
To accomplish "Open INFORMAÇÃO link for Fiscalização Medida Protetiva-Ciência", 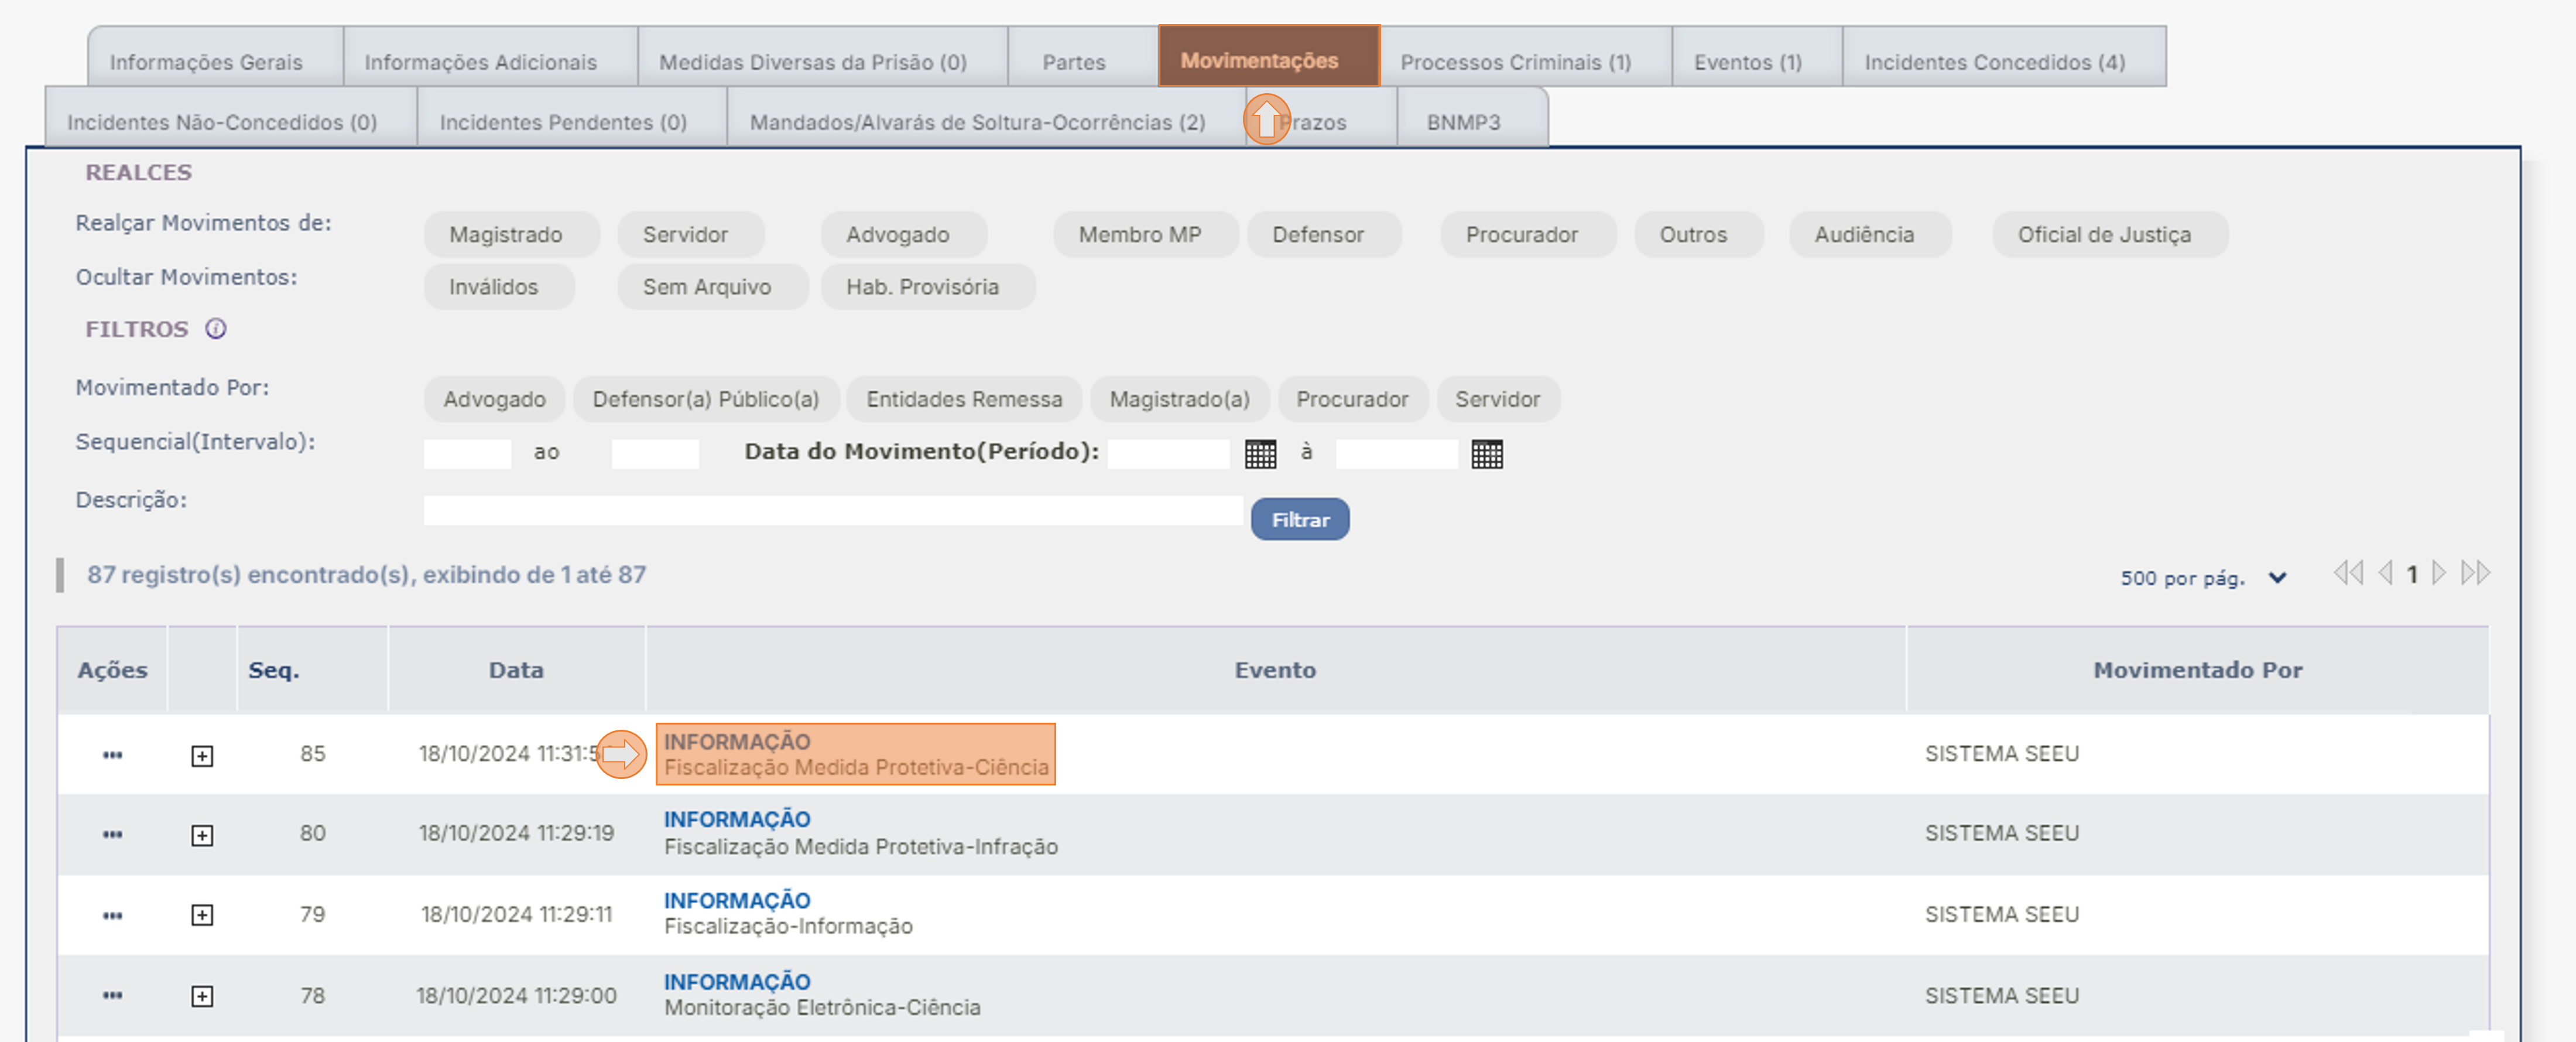I will point(737,742).
